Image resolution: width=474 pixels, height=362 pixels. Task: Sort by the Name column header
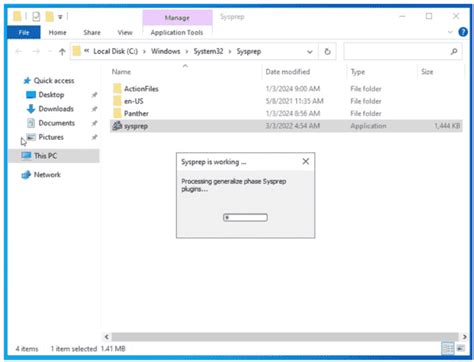[x=121, y=72]
